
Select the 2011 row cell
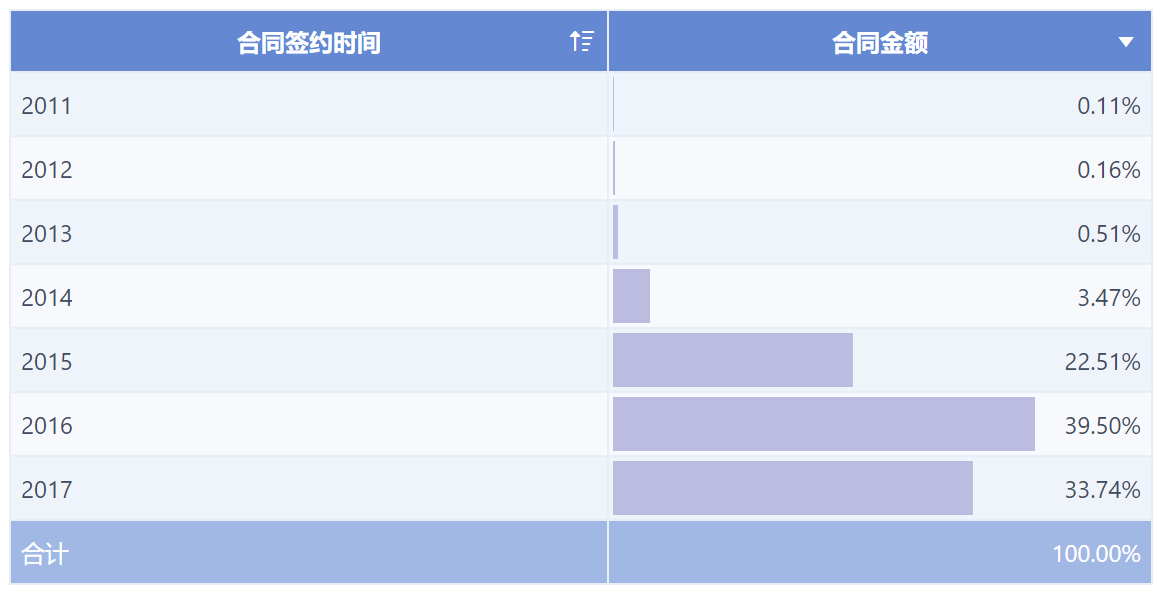click(47, 106)
